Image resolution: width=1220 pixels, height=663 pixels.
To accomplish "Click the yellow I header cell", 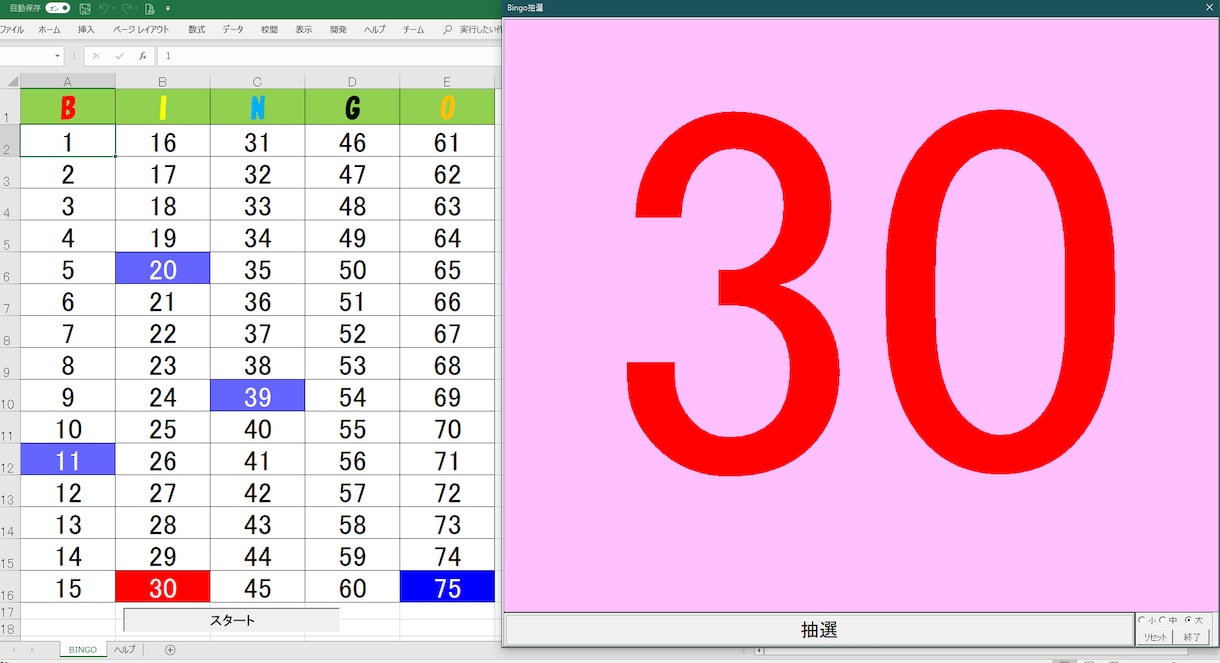I will (162, 107).
